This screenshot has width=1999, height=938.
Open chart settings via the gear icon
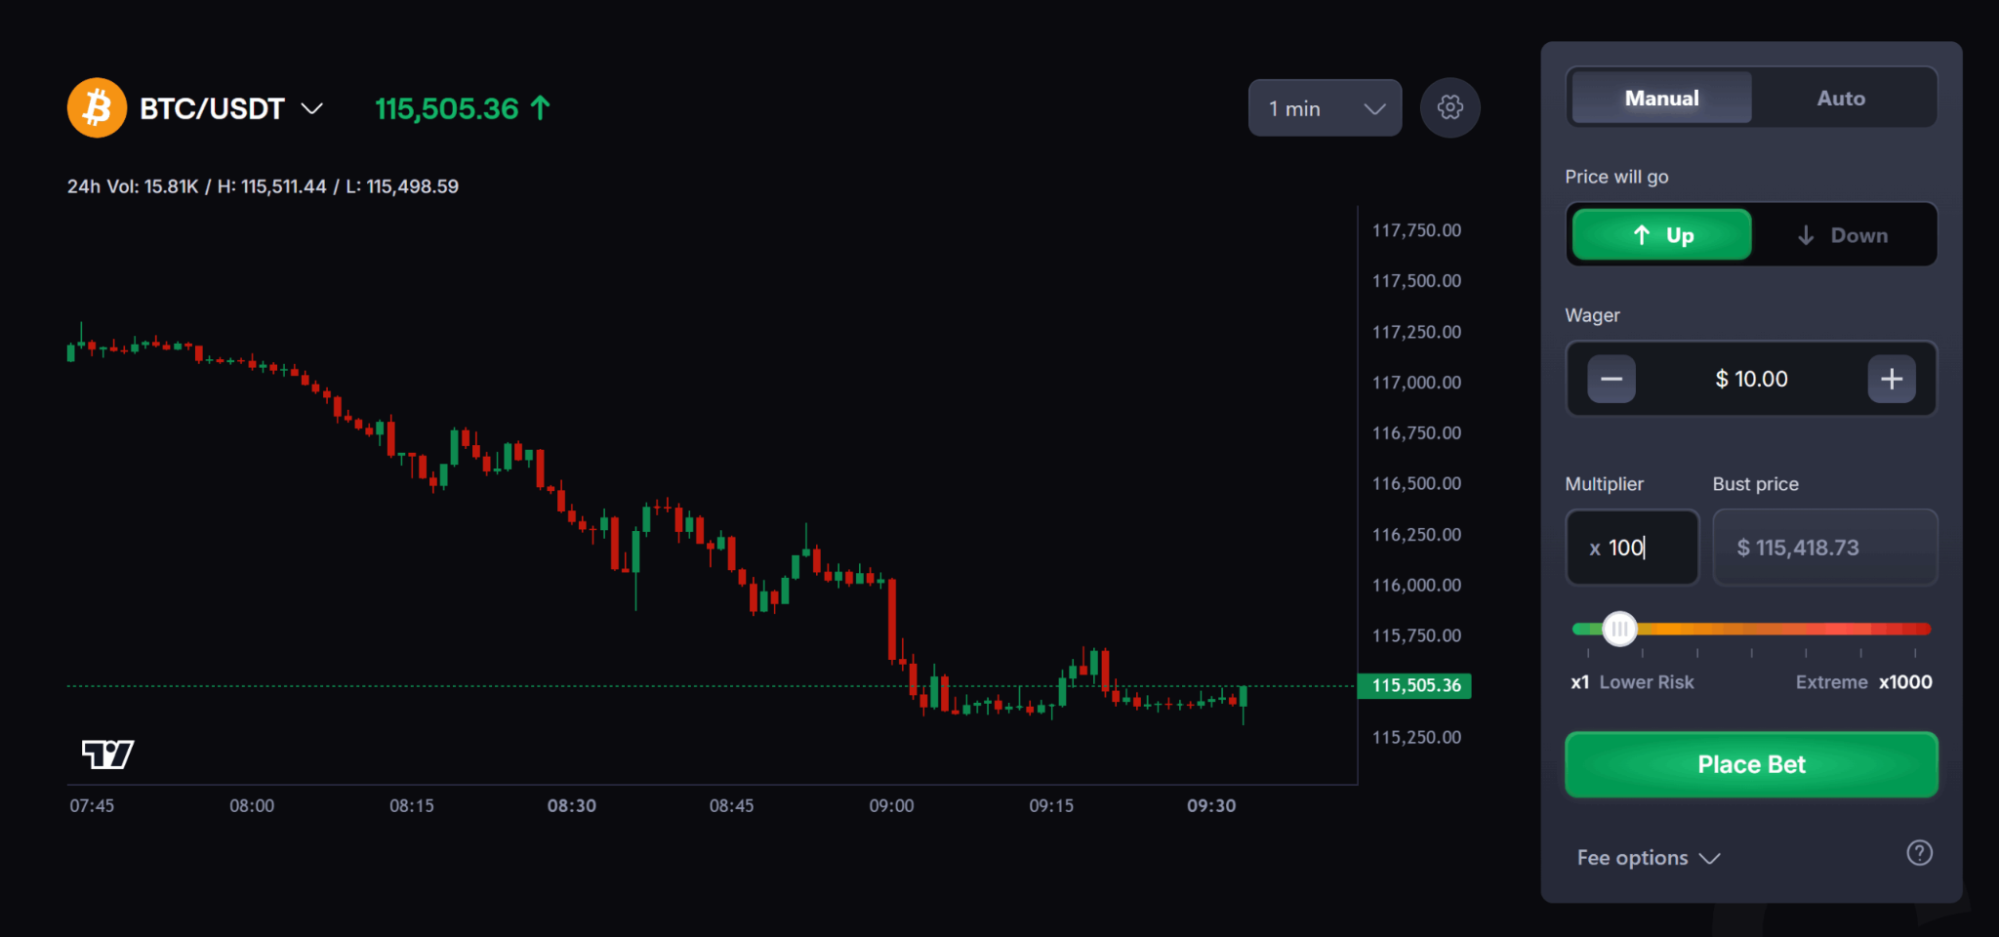1449,107
